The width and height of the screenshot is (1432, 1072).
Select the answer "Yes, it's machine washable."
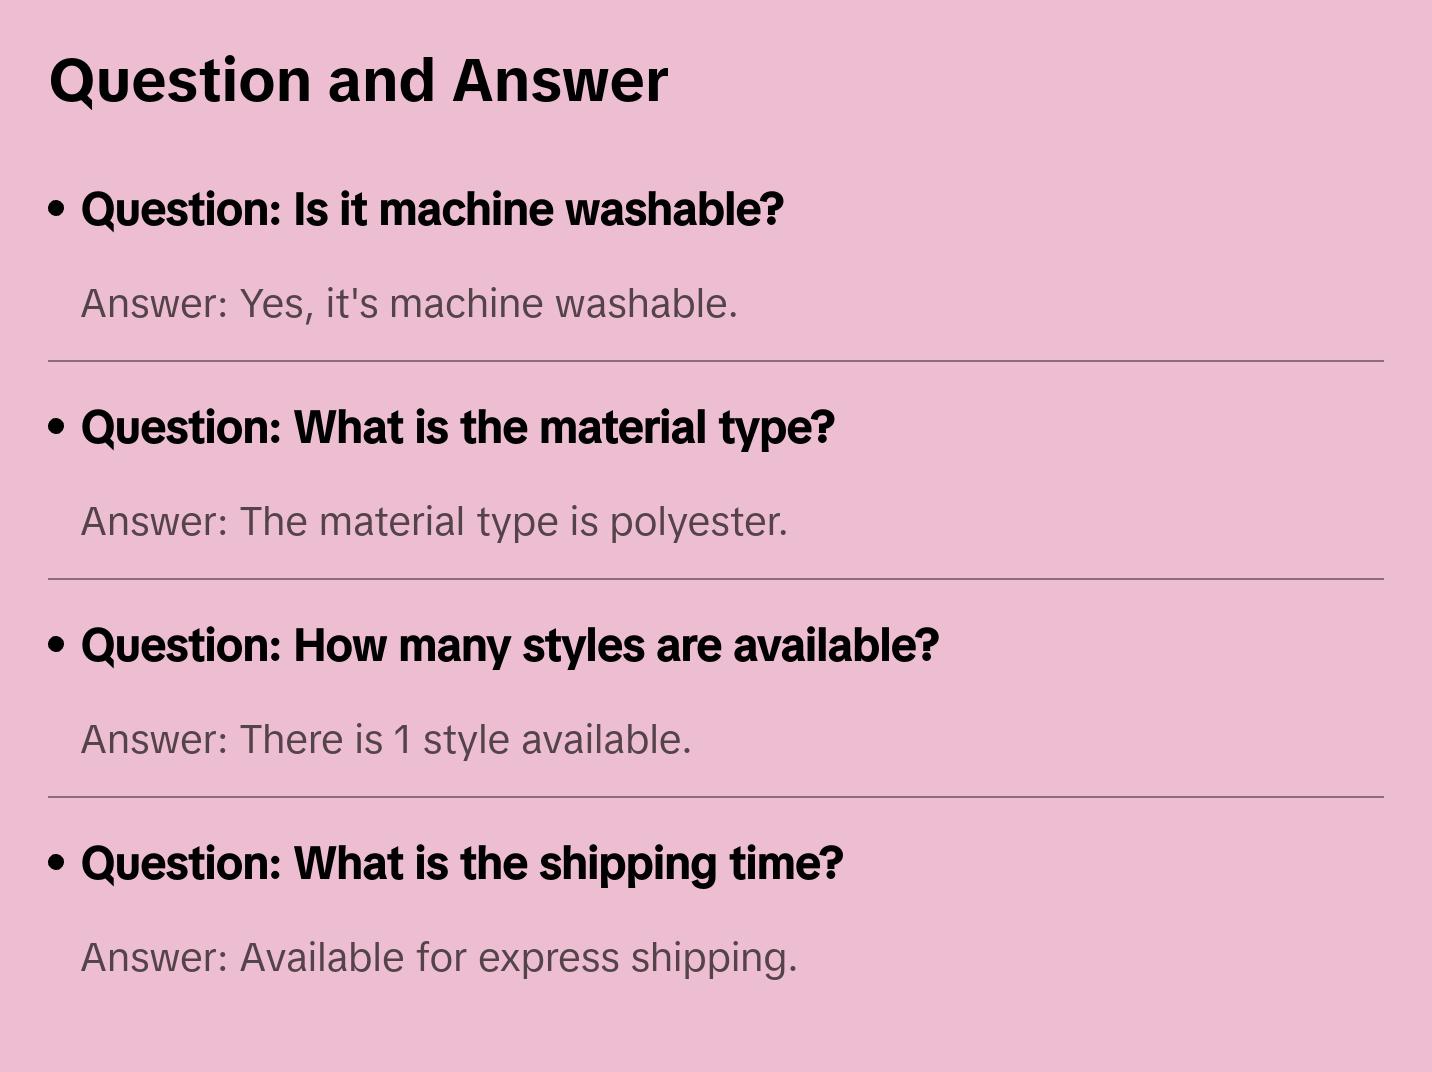pos(409,304)
